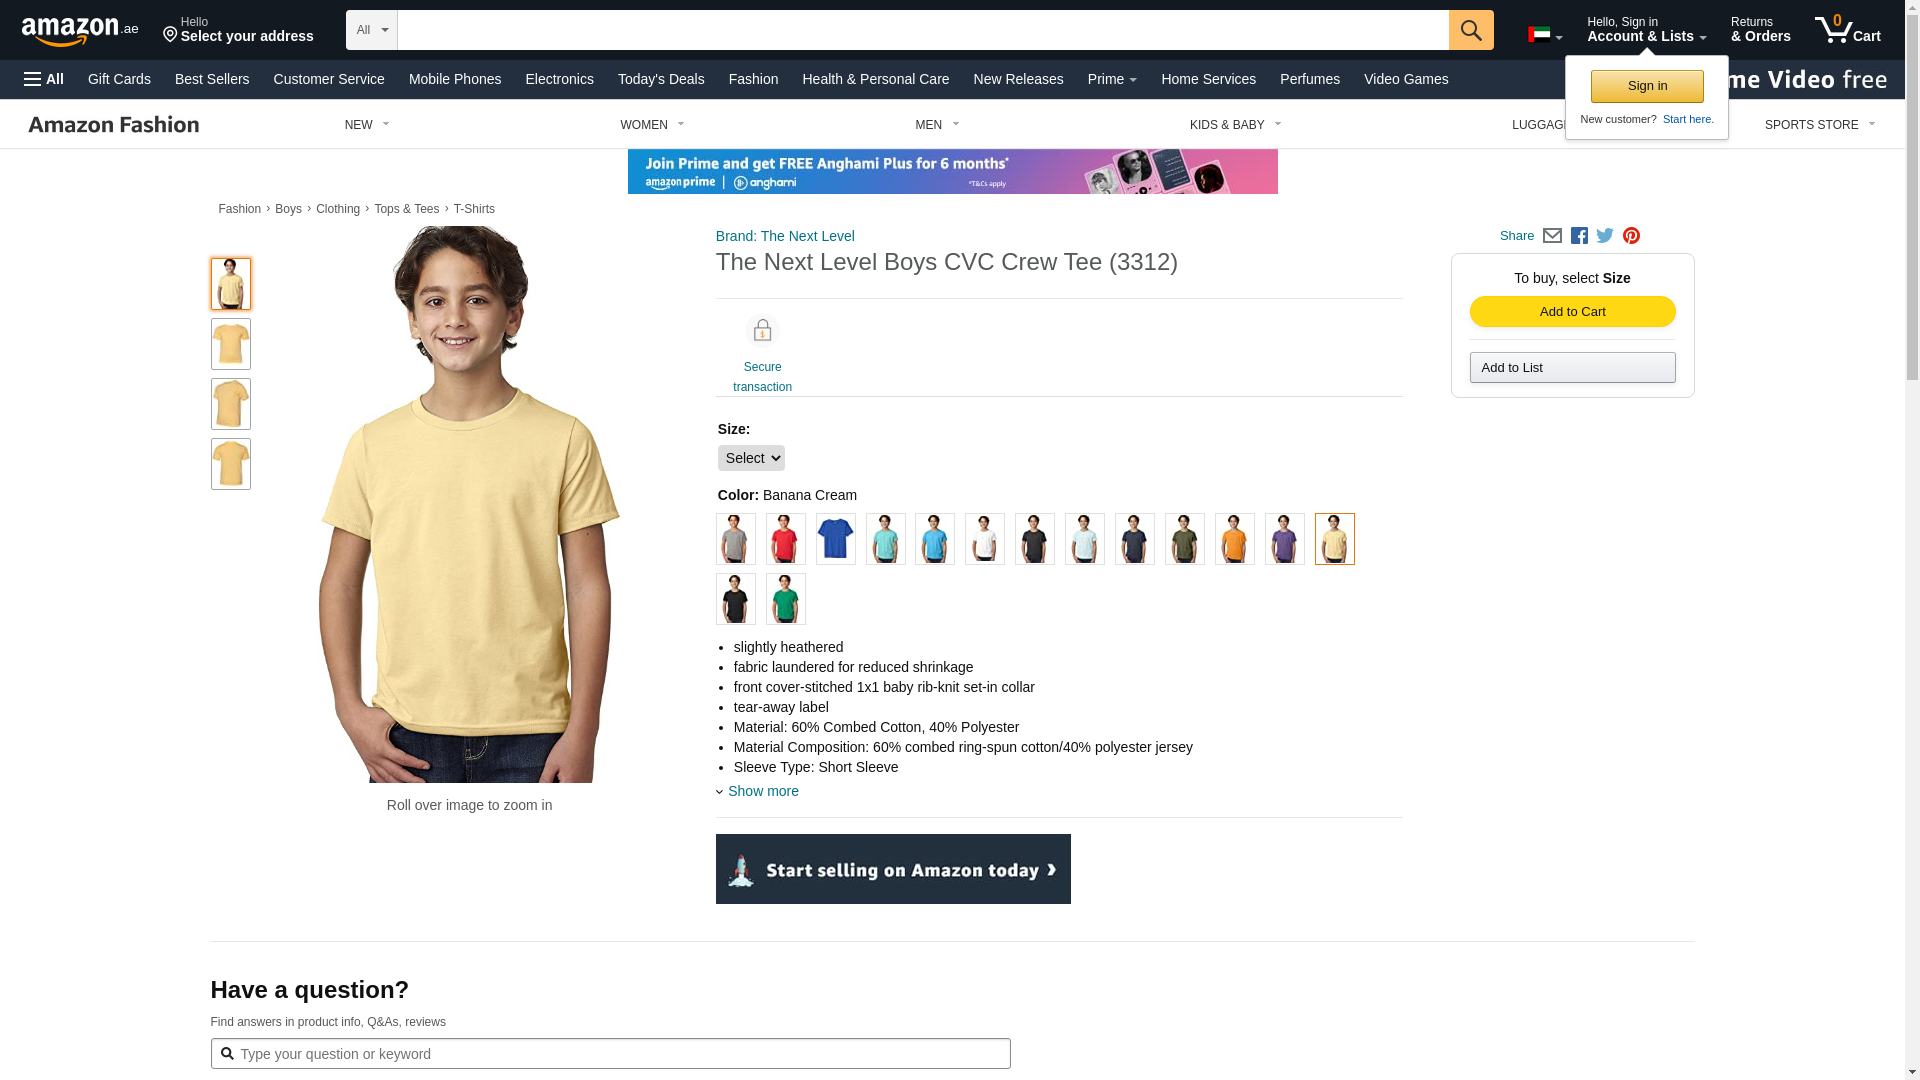The height and width of the screenshot is (1080, 1920).
Task: Open the All hamburger menu
Action: (x=44, y=79)
